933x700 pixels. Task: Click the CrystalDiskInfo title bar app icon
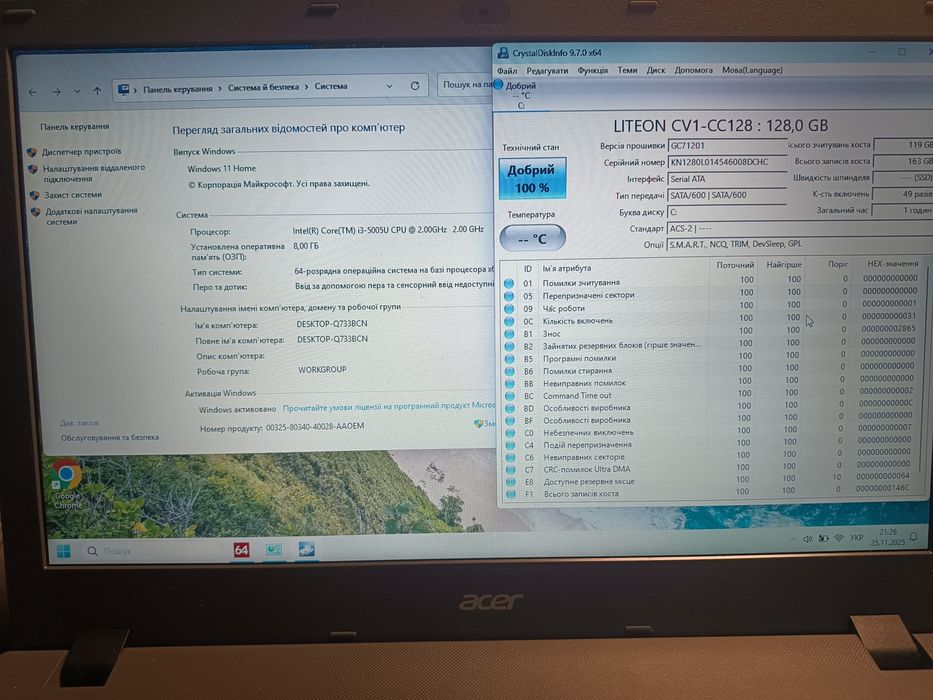click(x=503, y=53)
